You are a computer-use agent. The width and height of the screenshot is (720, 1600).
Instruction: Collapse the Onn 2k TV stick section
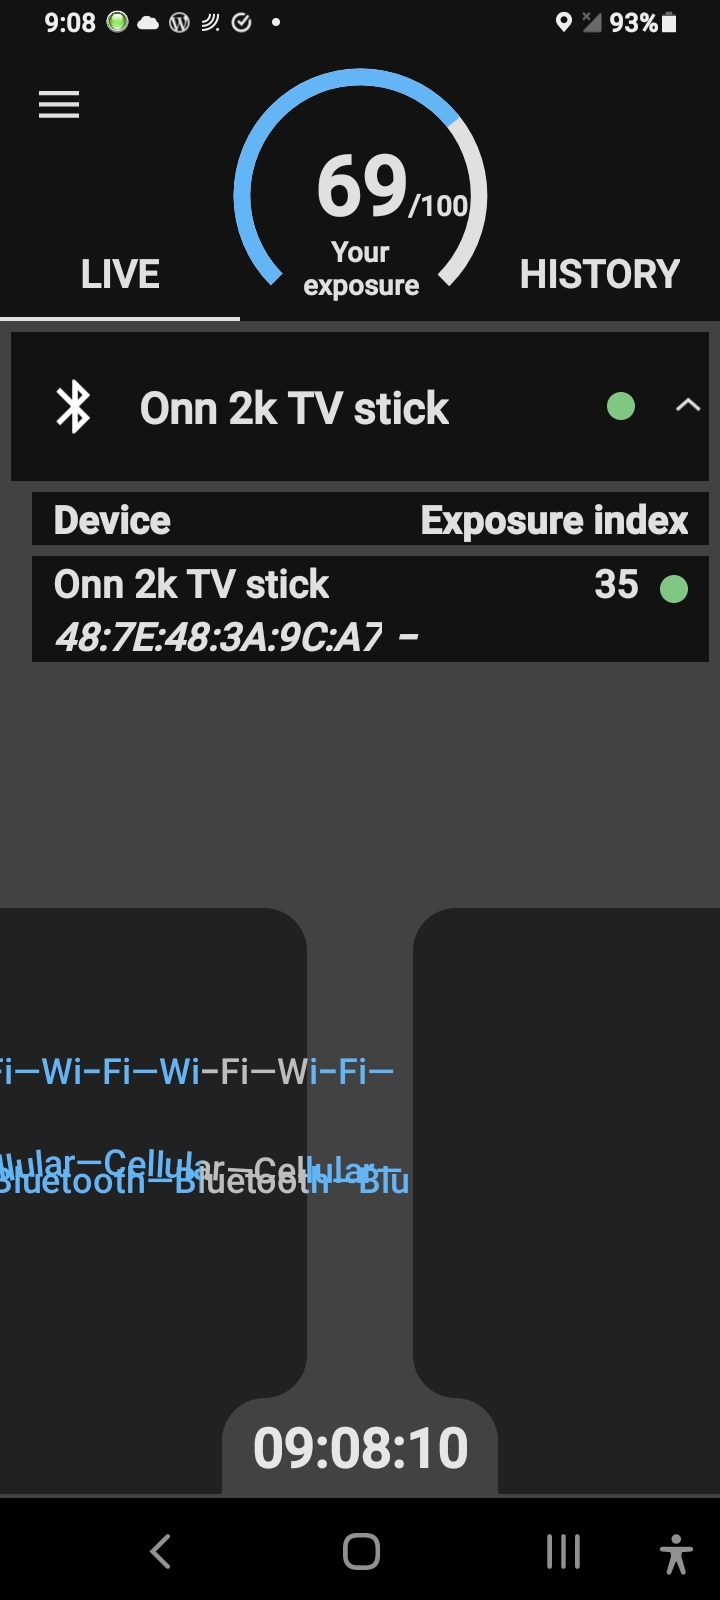click(687, 406)
